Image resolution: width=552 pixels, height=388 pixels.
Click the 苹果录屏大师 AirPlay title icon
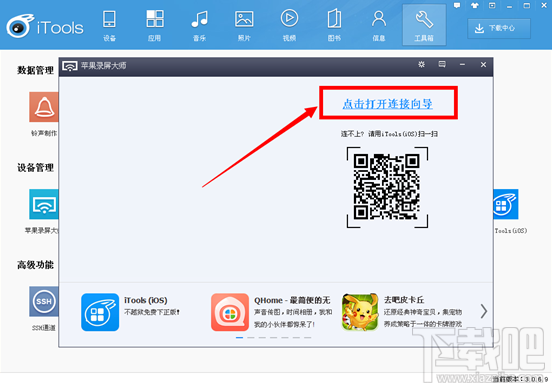coord(70,66)
